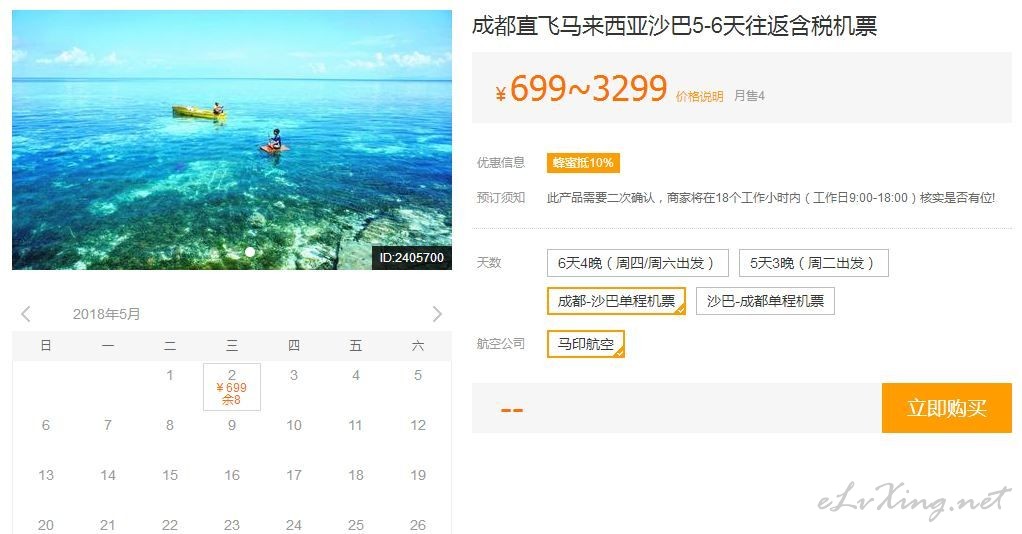Pick May 2 priced ¥699 in calendar
This screenshot has width=1022, height=534.
coord(232,387)
